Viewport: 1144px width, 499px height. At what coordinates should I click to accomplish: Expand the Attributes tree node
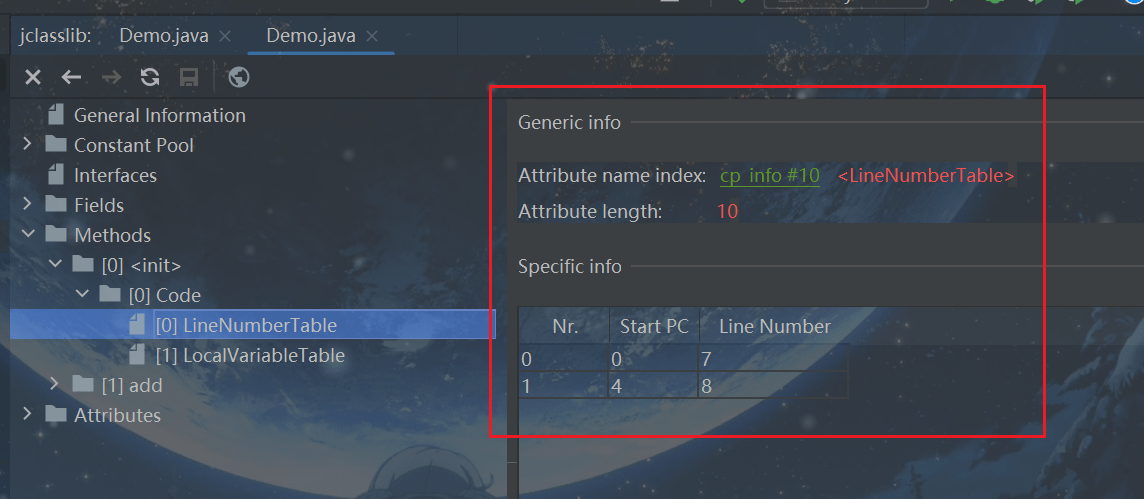coord(27,415)
